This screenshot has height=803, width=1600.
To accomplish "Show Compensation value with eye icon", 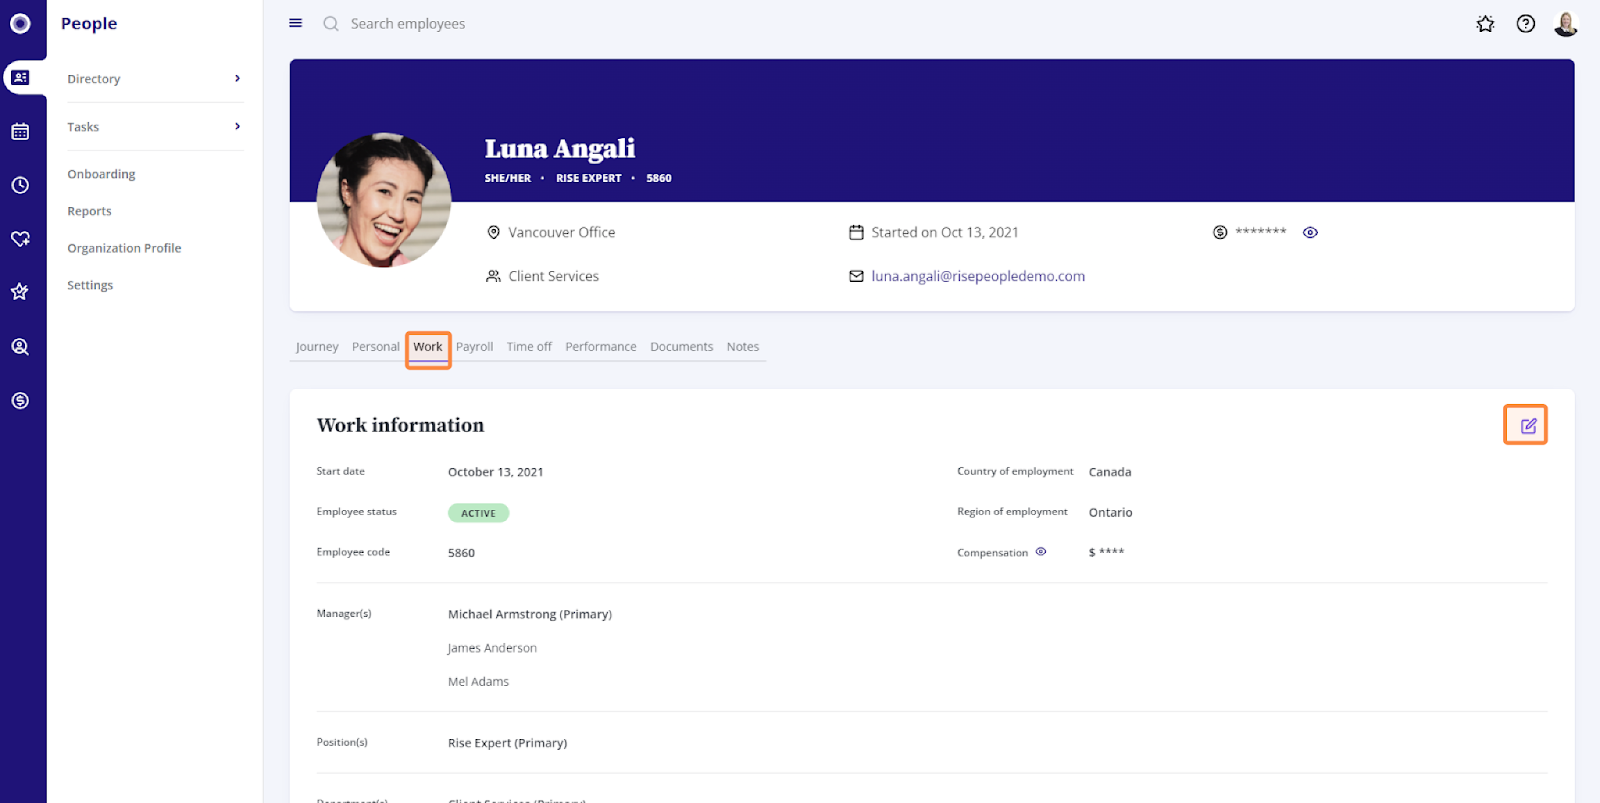I will click(1041, 552).
